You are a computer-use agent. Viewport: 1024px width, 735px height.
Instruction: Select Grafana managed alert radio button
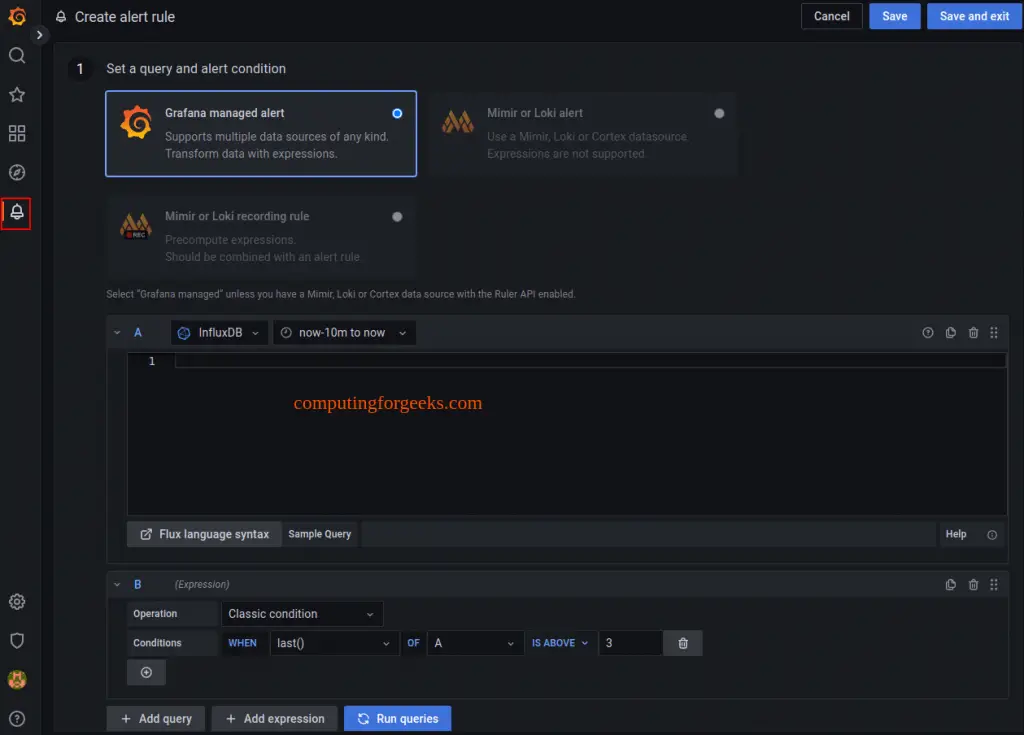point(397,114)
